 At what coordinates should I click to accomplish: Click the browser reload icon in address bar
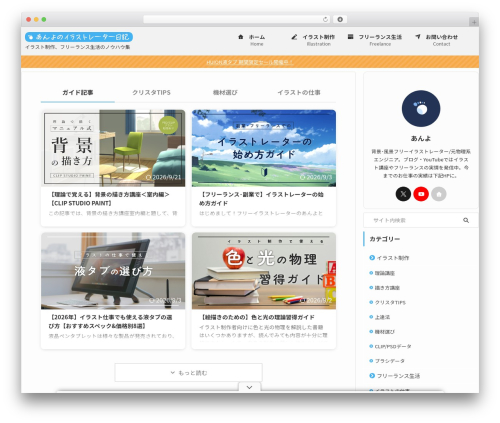click(325, 19)
